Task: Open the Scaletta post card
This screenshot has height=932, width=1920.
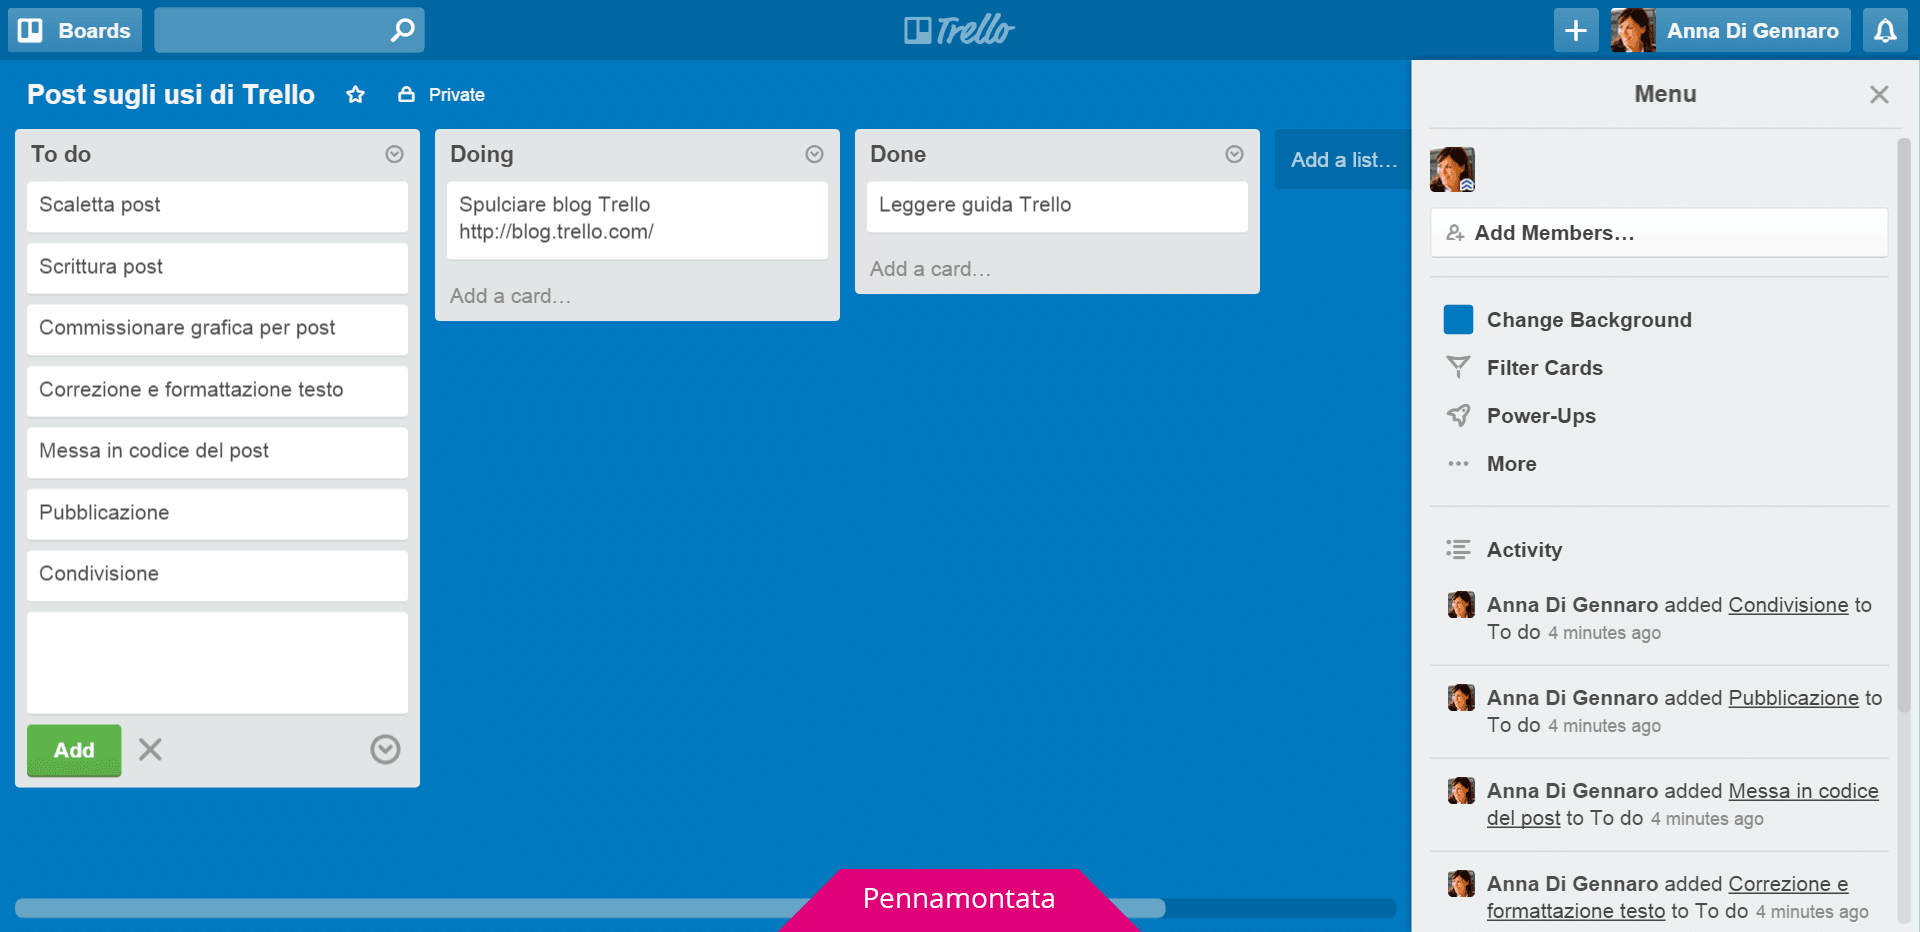Action: (217, 206)
